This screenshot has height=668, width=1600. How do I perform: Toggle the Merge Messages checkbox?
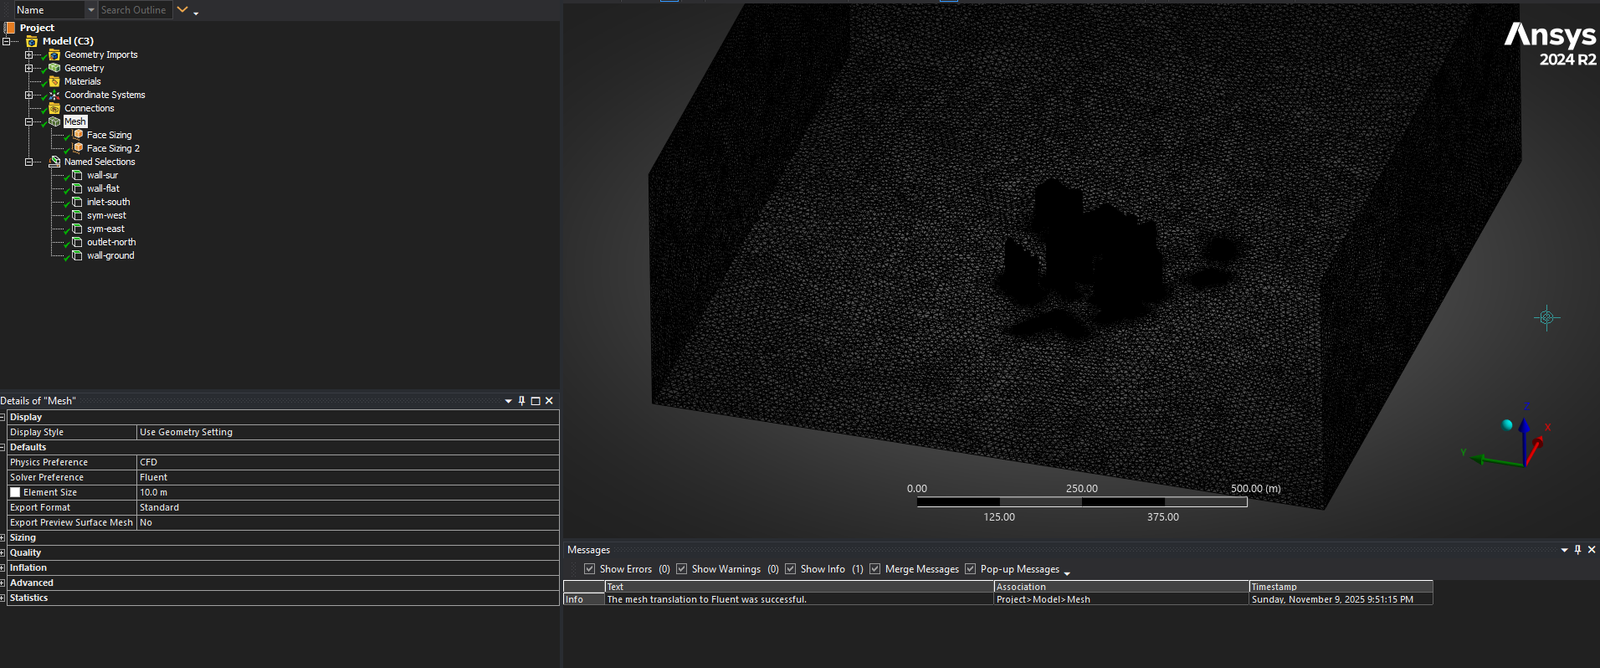click(x=875, y=569)
